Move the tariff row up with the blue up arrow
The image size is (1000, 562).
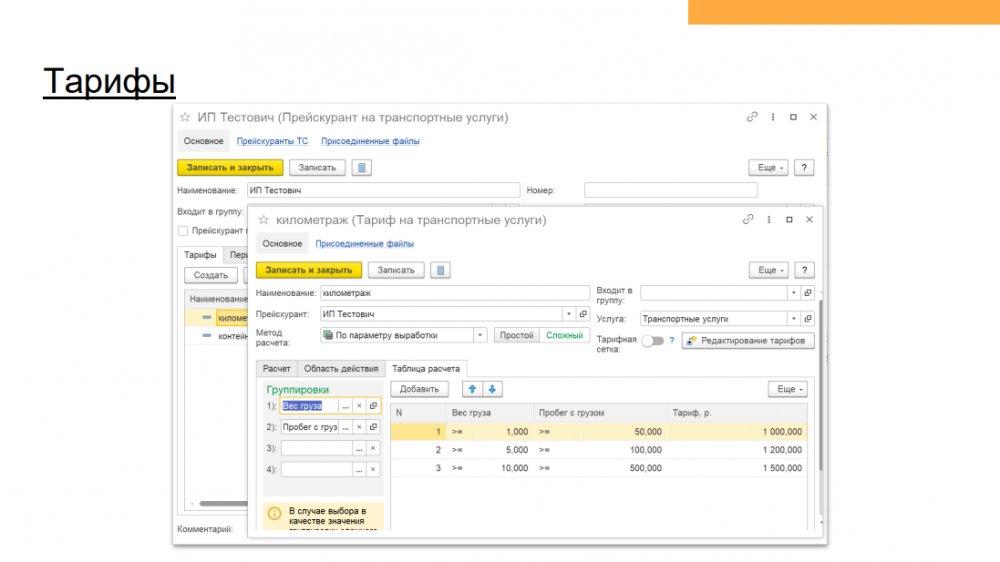click(x=474, y=389)
